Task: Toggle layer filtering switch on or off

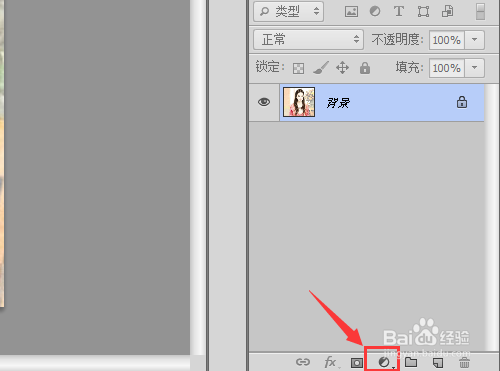Action: [x=480, y=11]
